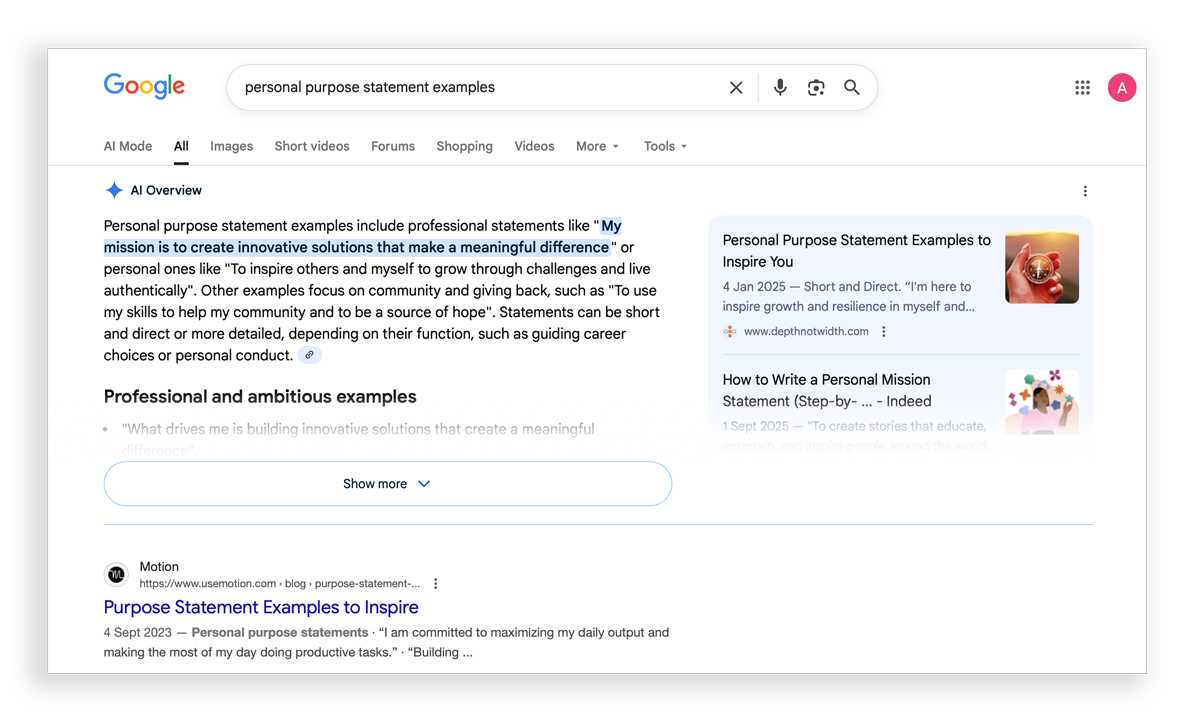Open the Videos tab
The height and width of the screenshot is (722, 1194).
click(534, 146)
